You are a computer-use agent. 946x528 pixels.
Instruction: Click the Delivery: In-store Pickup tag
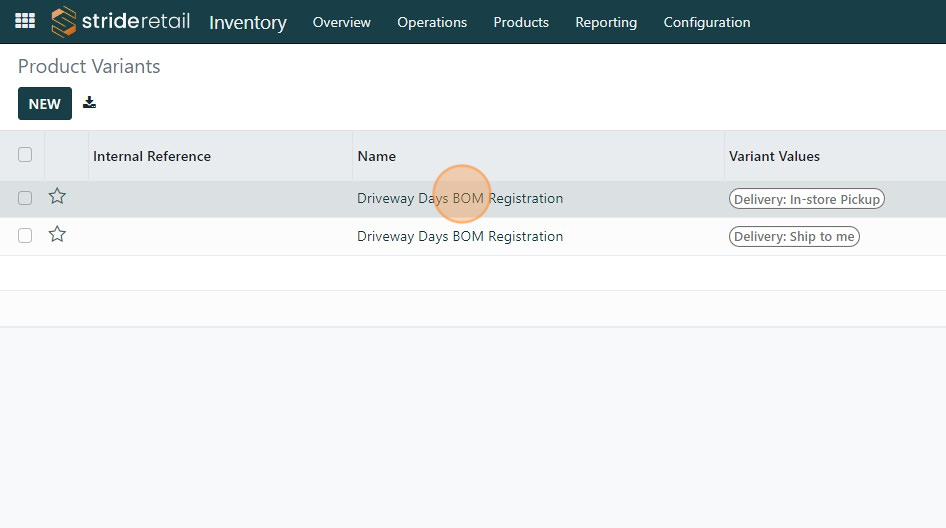[807, 199]
